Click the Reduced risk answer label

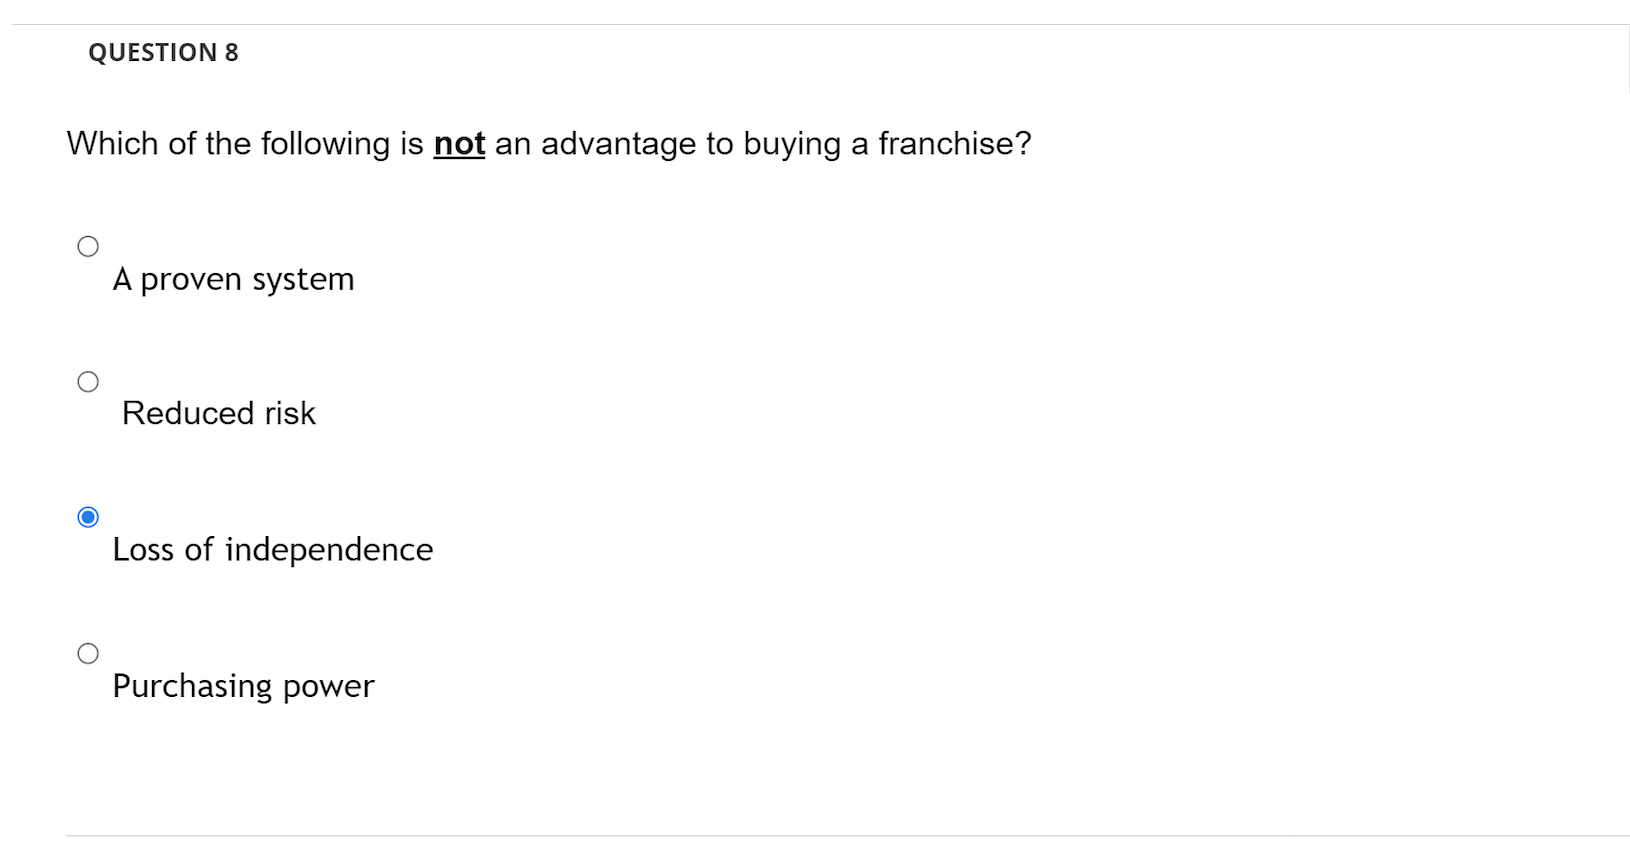218,413
